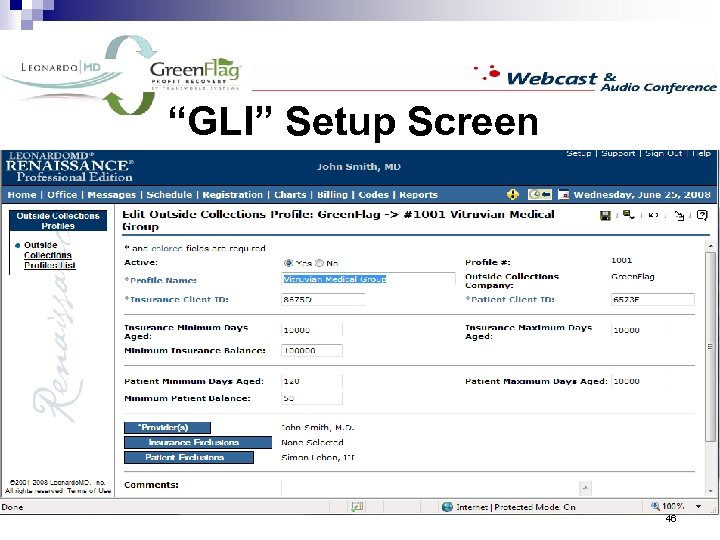720x540 pixels.
Task: Open the Billing menu
Action: (x=332, y=195)
